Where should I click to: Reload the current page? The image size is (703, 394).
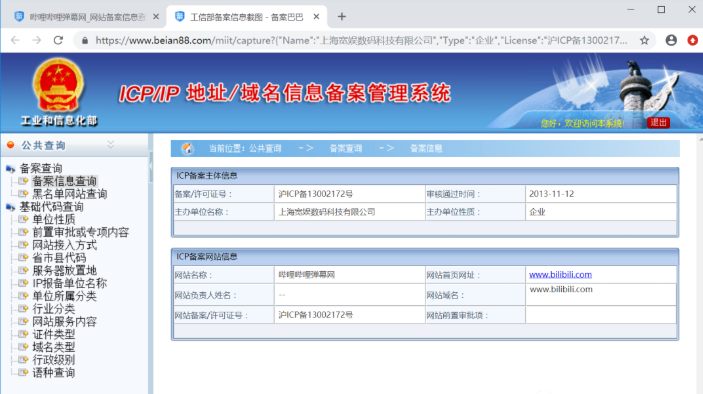[58, 40]
